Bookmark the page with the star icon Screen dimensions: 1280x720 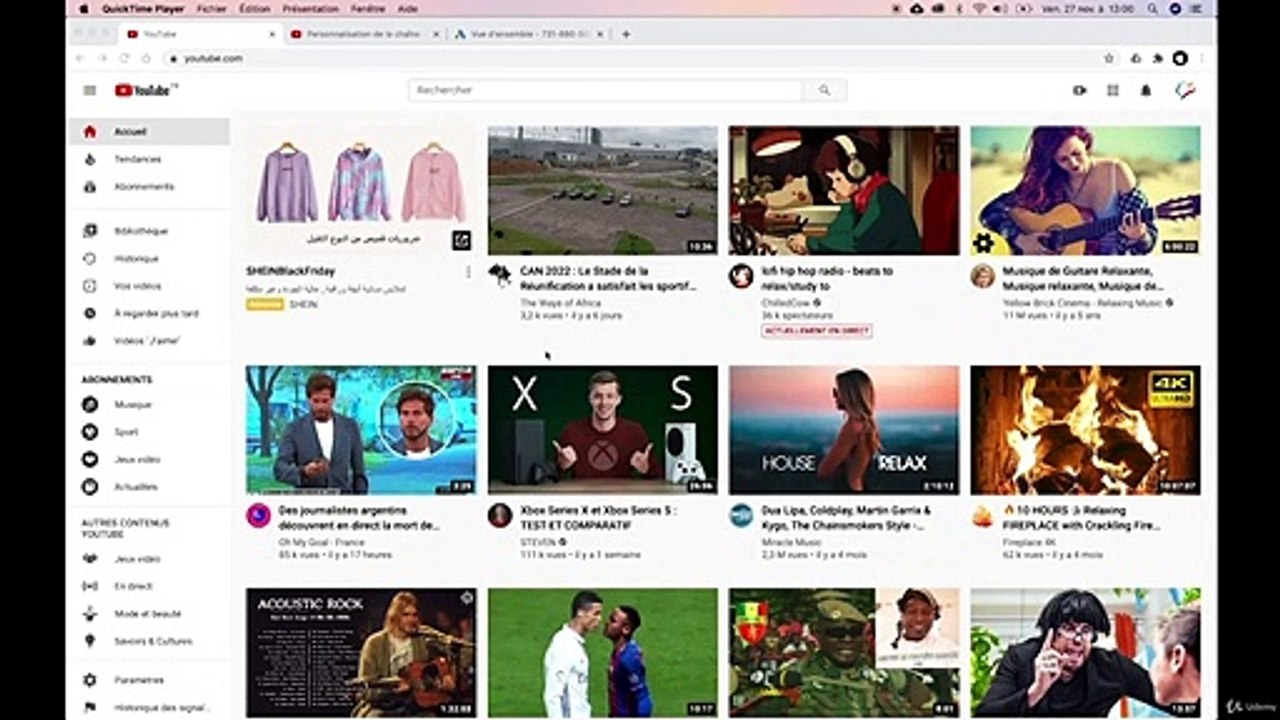click(x=1109, y=58)
